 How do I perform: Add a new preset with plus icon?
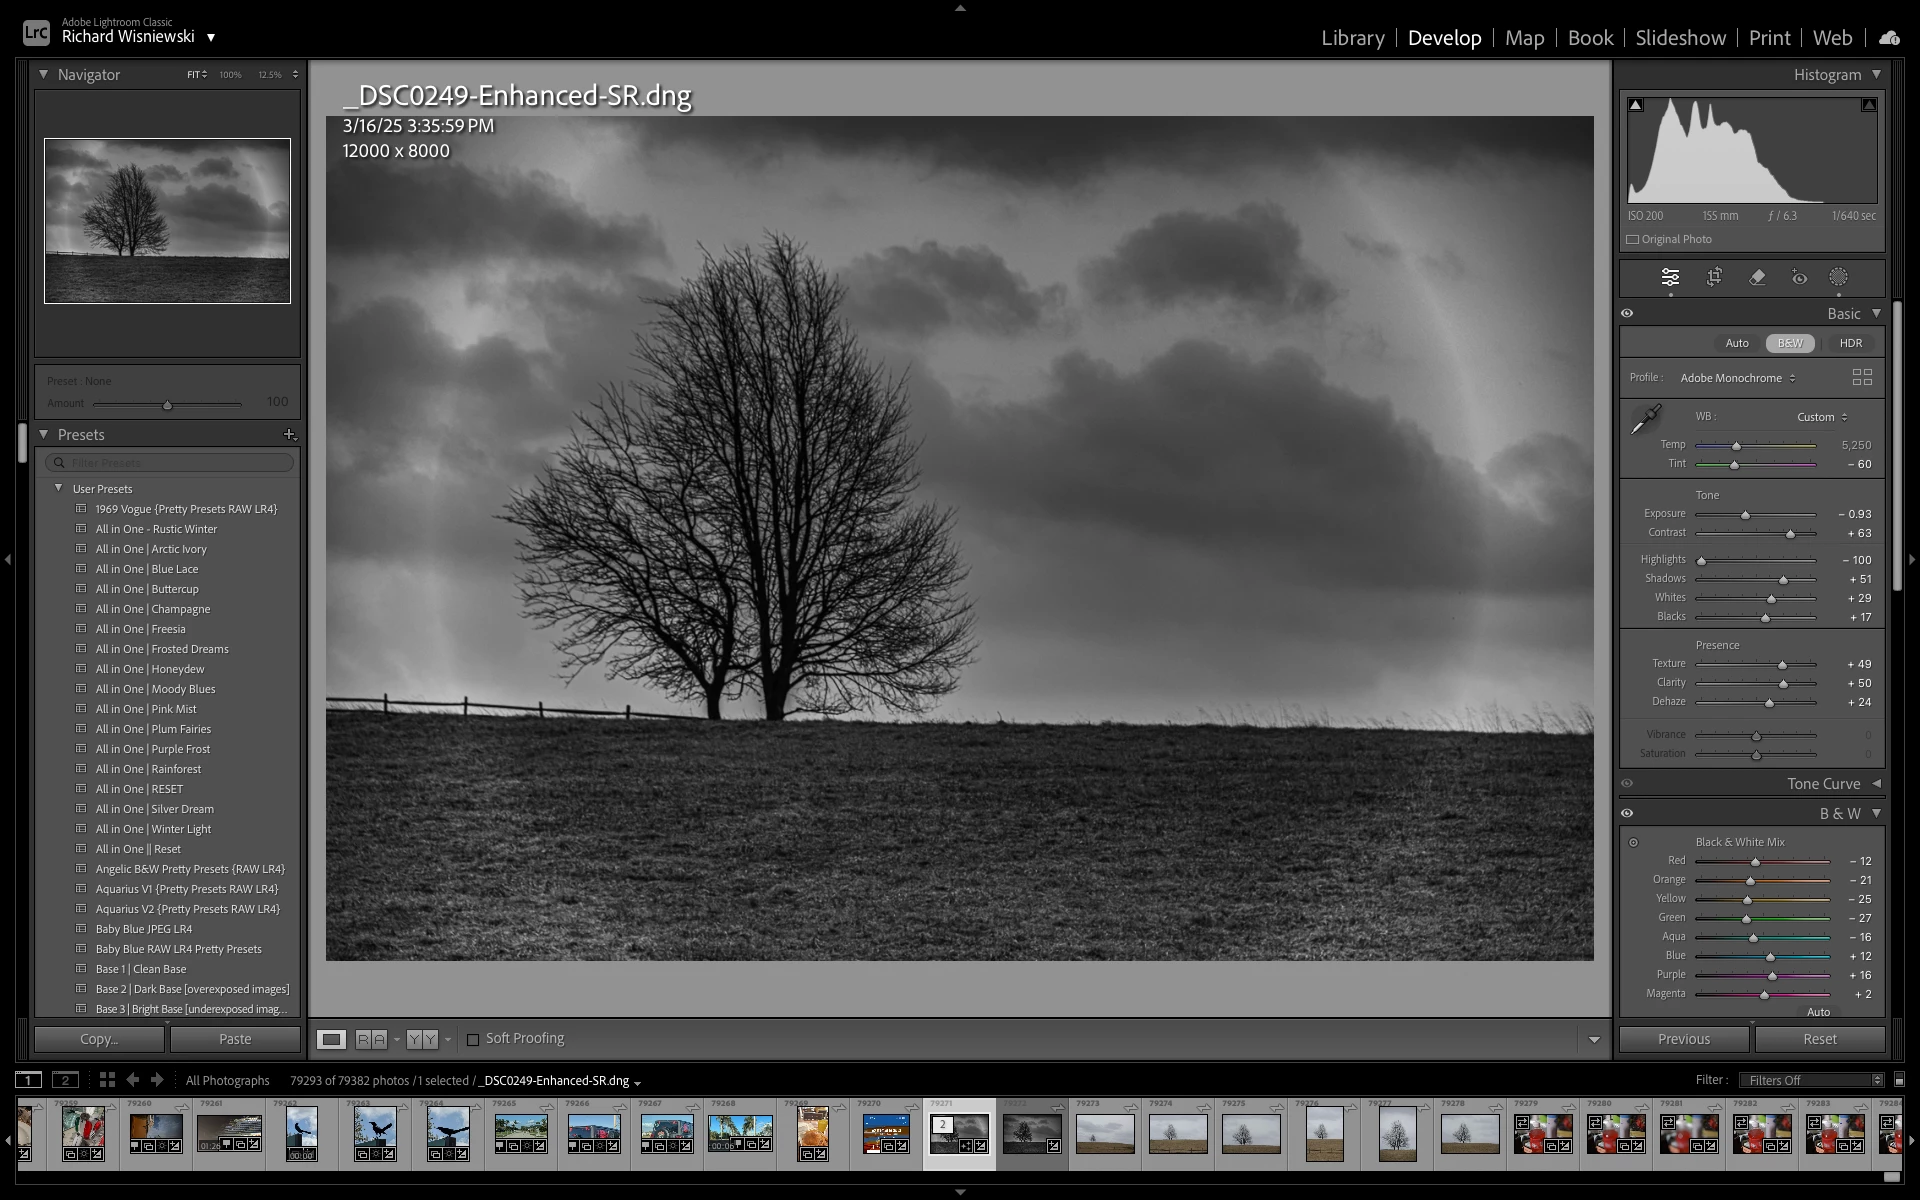[289, 434]
